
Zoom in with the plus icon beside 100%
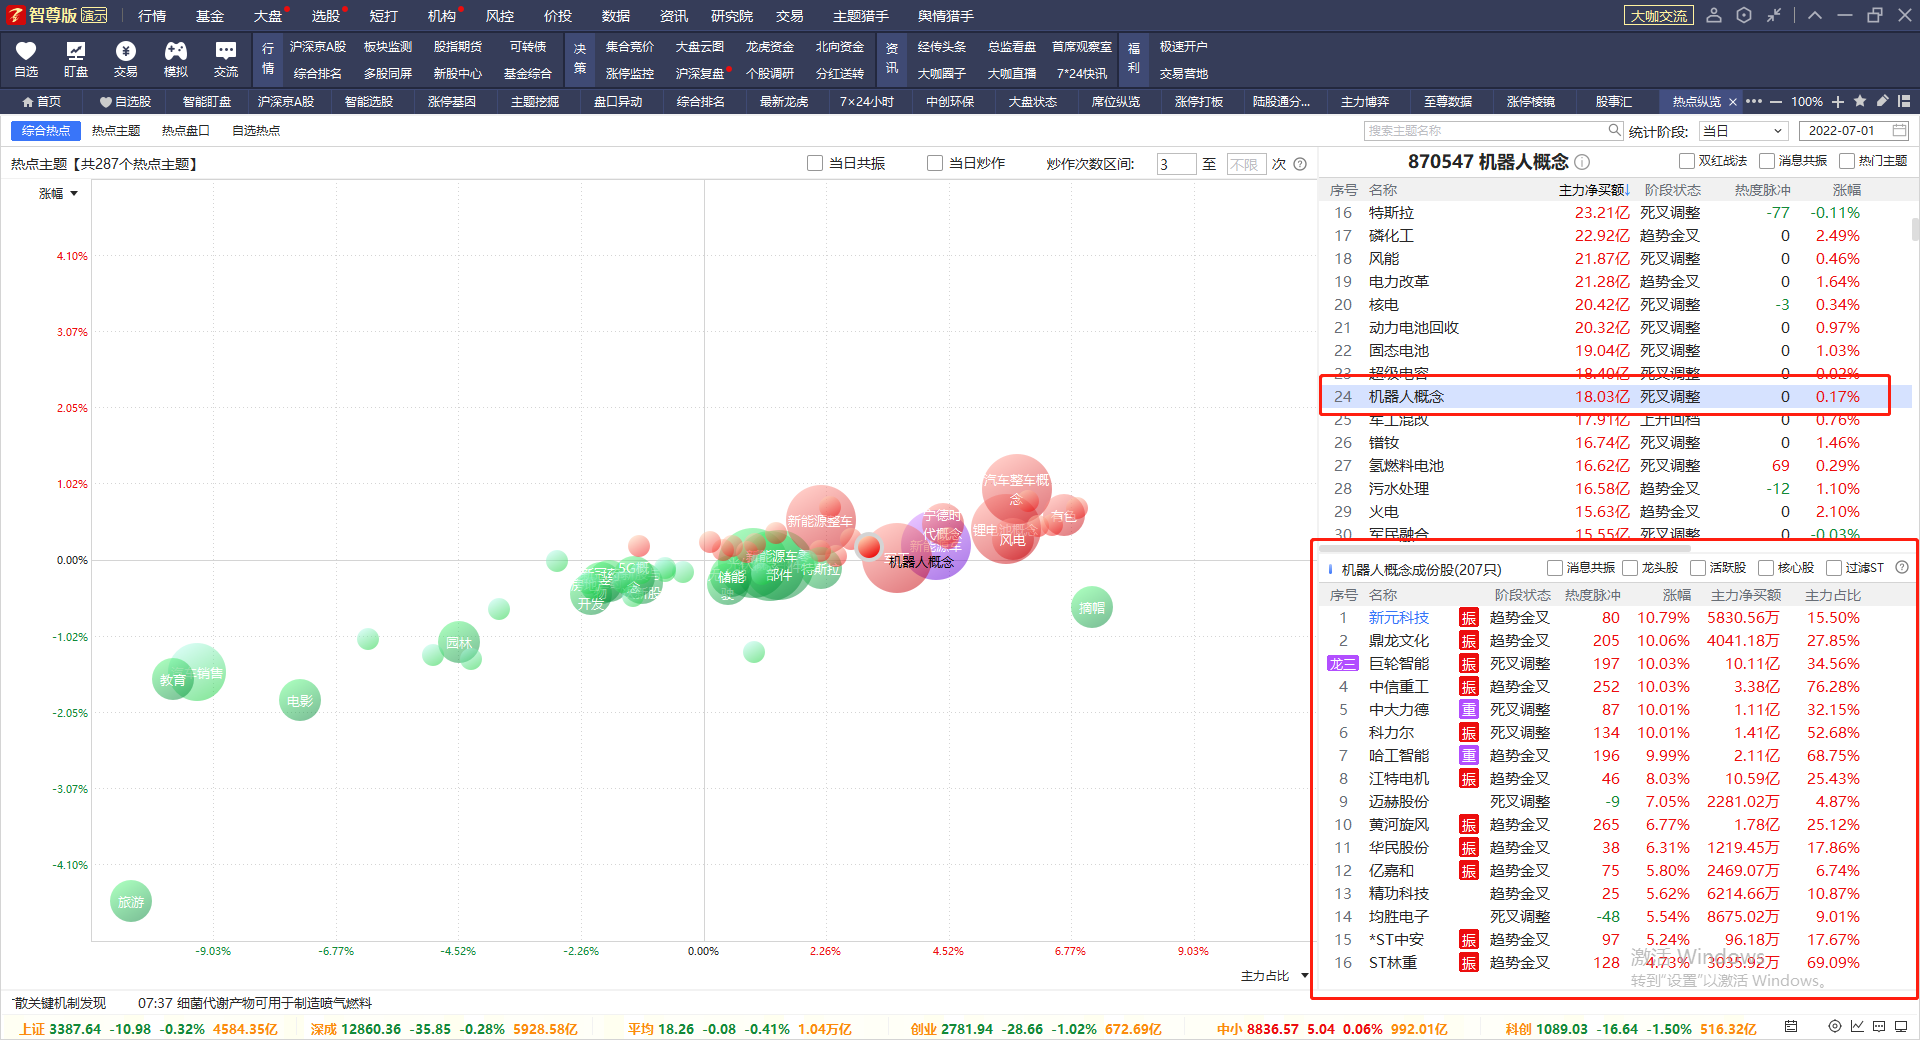(x=1838, y=102)
